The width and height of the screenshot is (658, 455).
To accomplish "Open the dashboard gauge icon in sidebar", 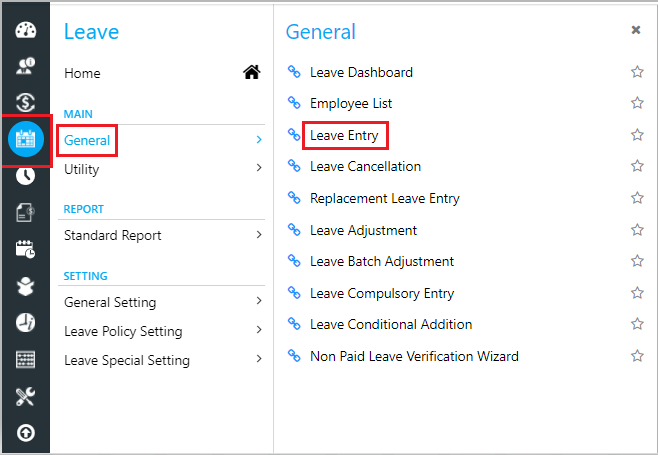I will tap(26, 30).
